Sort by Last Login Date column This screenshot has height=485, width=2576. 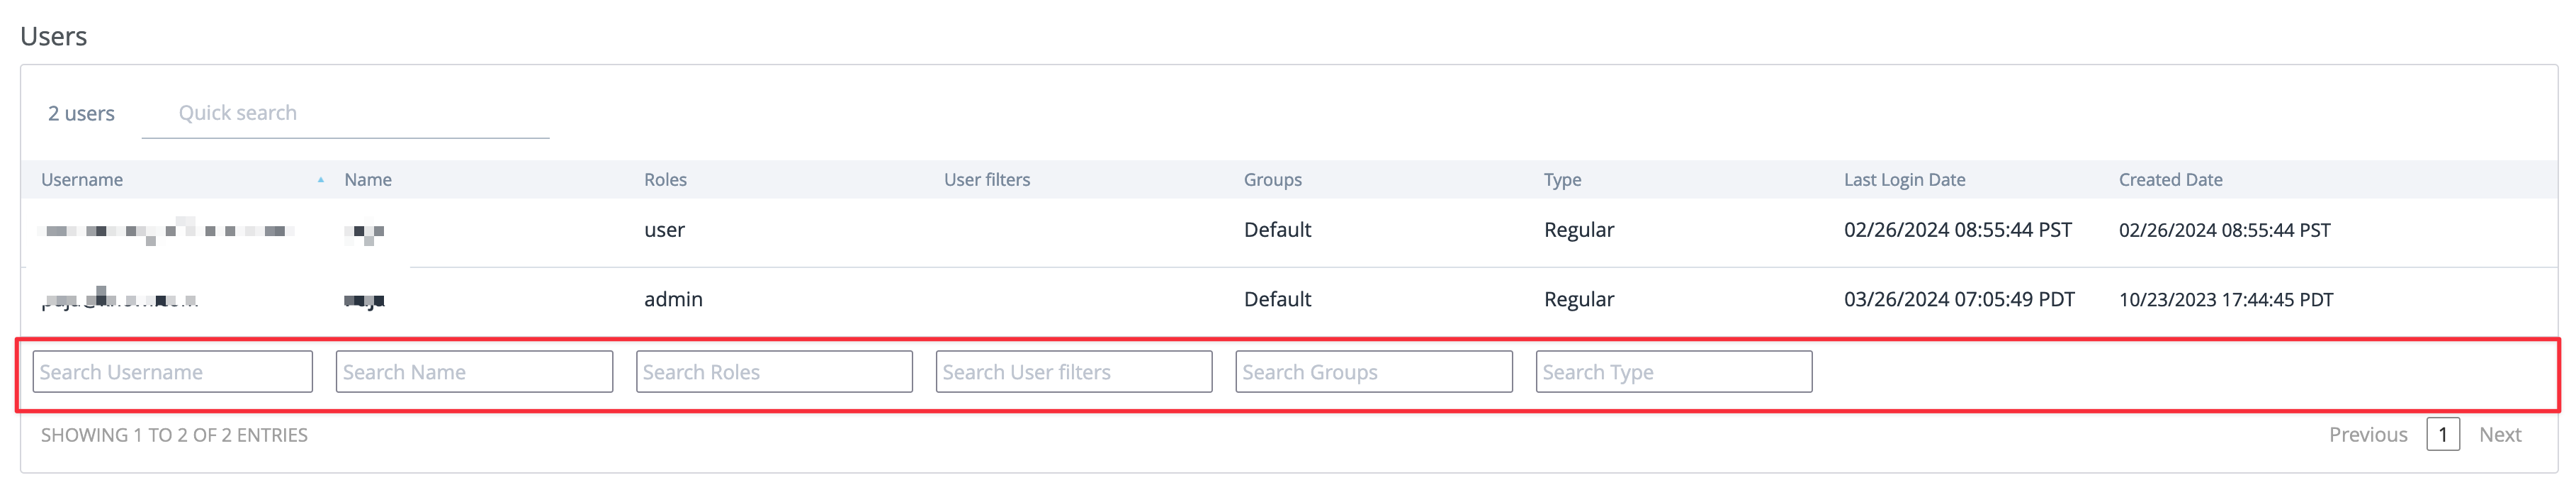tap(1904, 180)
